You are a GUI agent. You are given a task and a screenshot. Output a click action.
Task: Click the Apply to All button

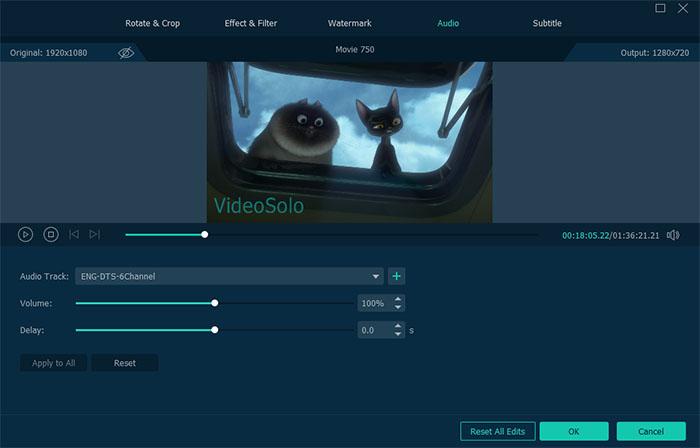tap(54, 363)
